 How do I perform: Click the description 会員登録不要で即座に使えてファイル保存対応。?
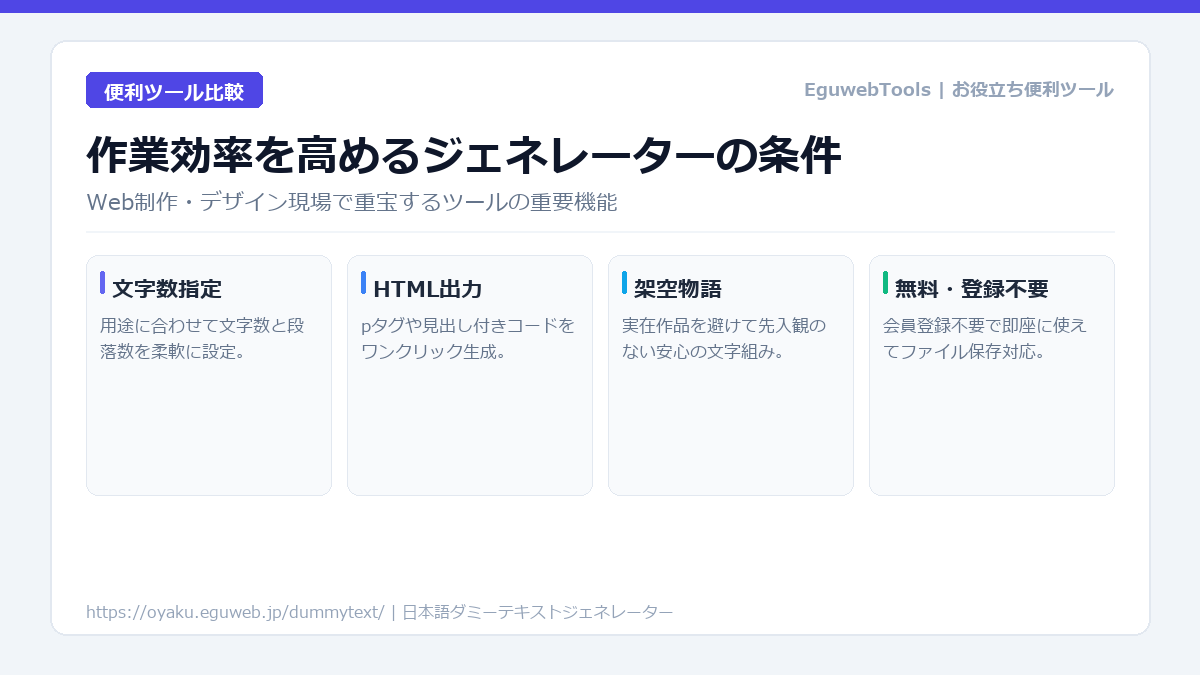coord(985,339)
